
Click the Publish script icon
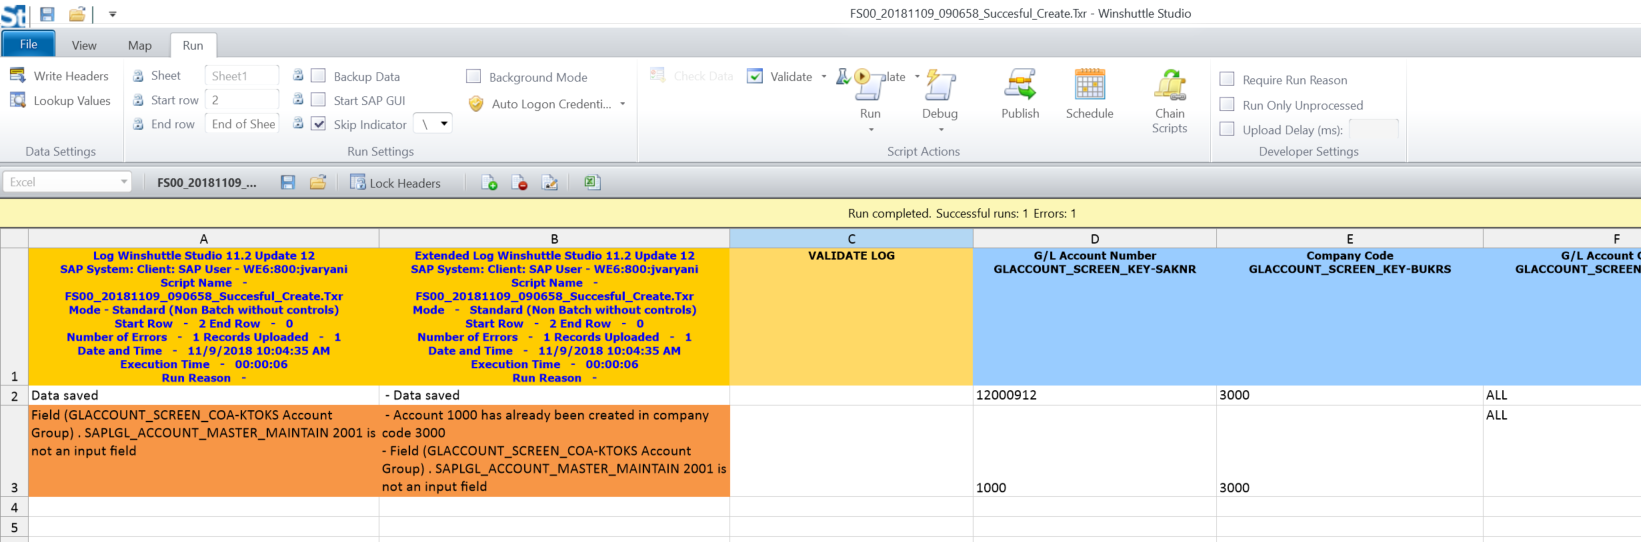[1020, 86]
